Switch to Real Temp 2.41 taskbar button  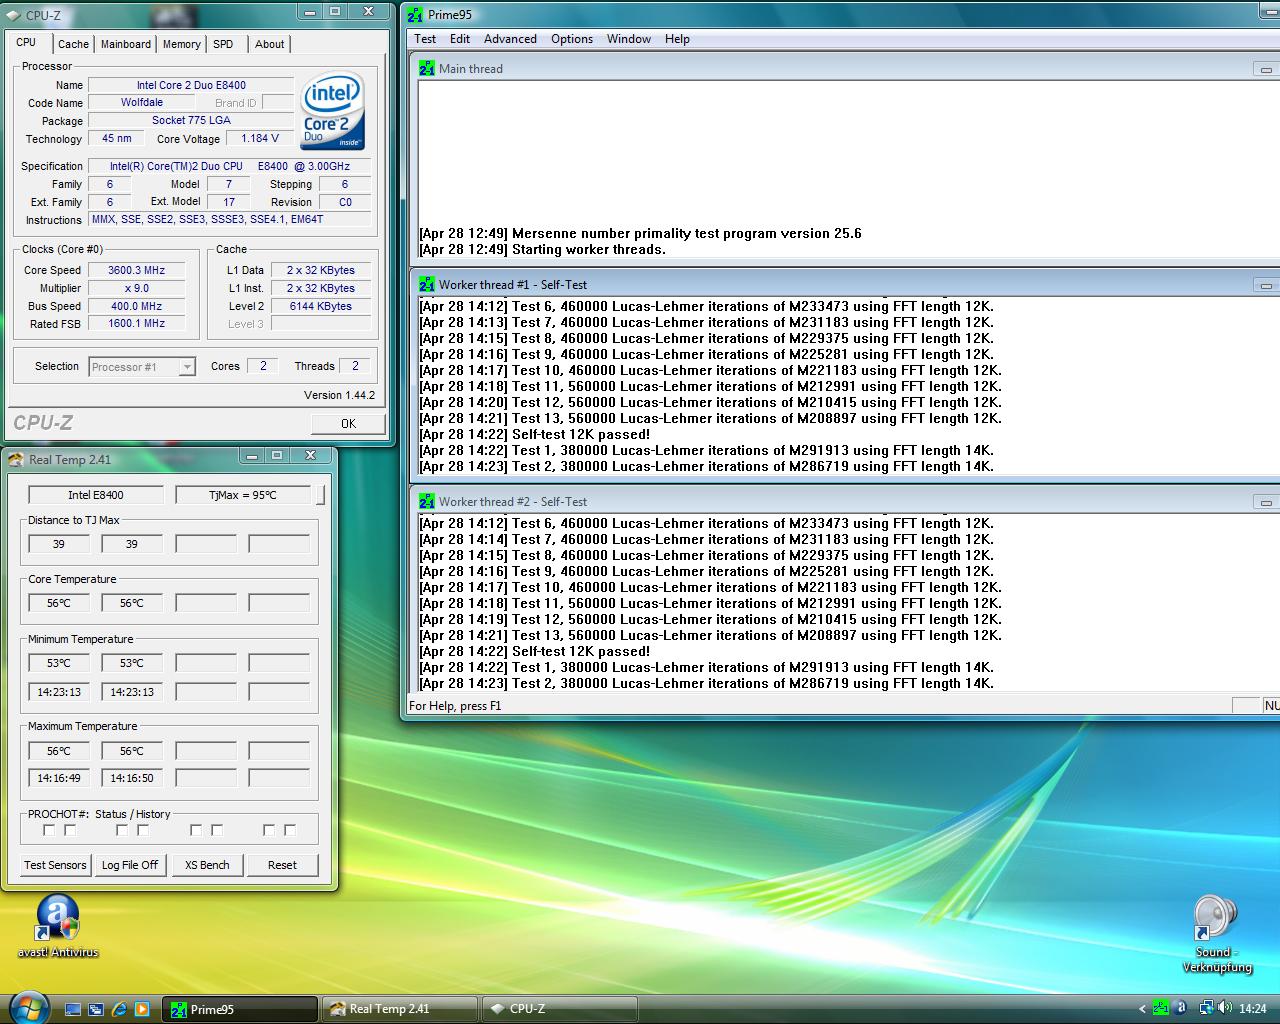[399, 1009]
